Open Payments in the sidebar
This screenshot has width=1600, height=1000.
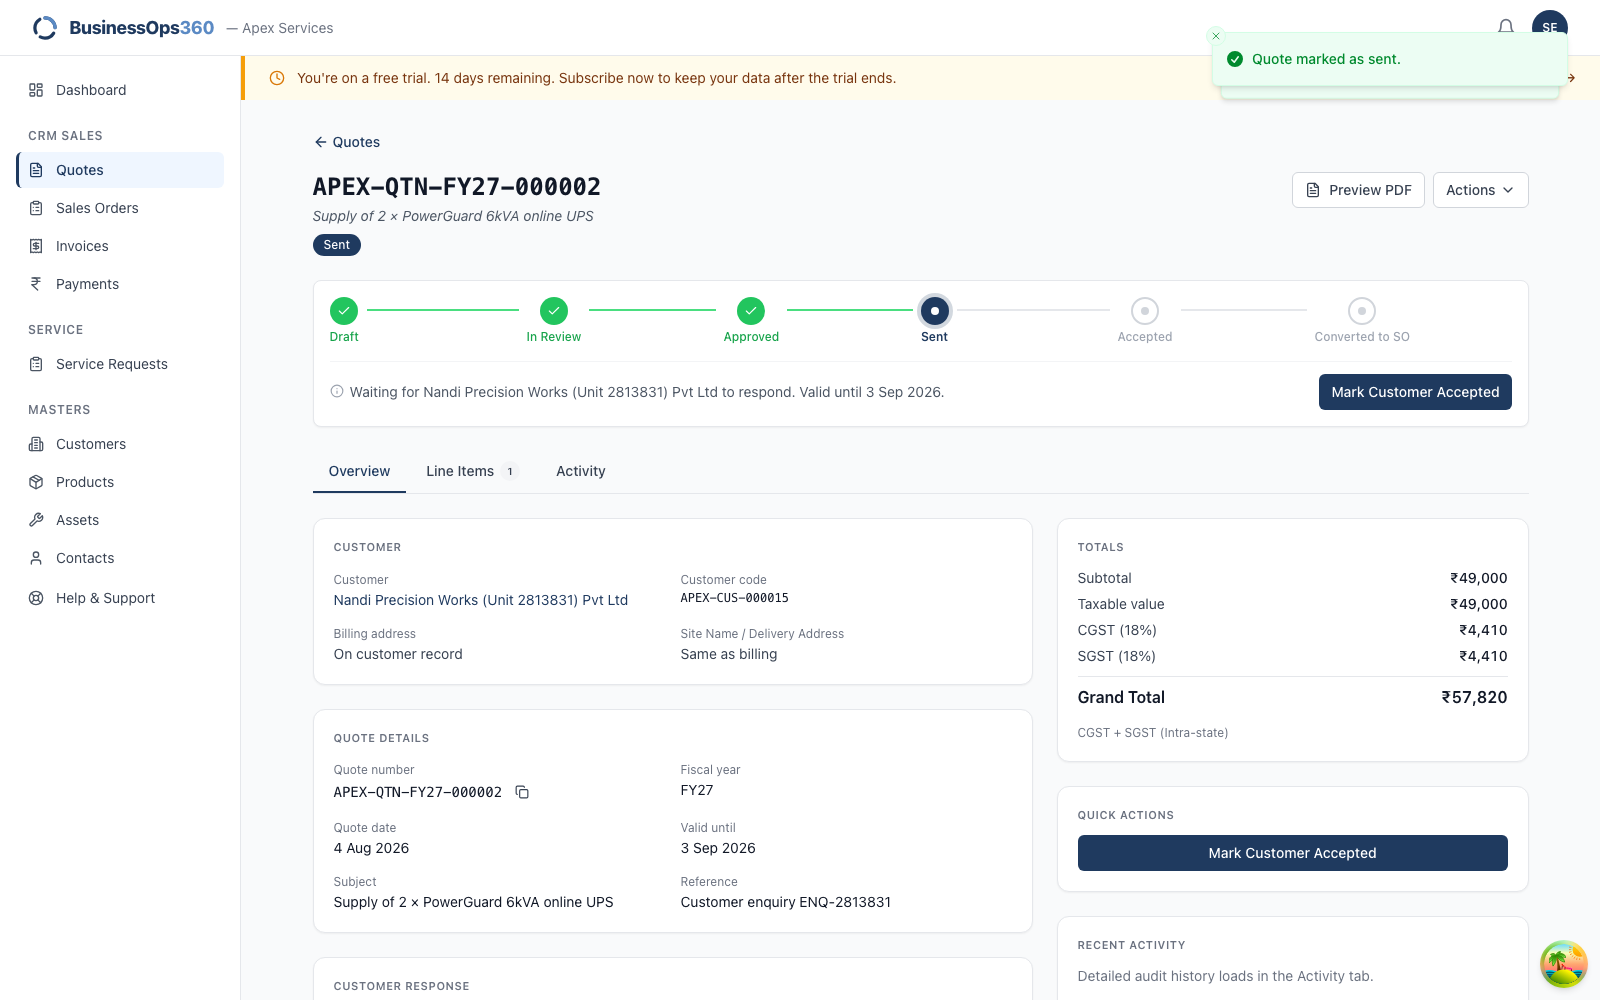point(120,284)
